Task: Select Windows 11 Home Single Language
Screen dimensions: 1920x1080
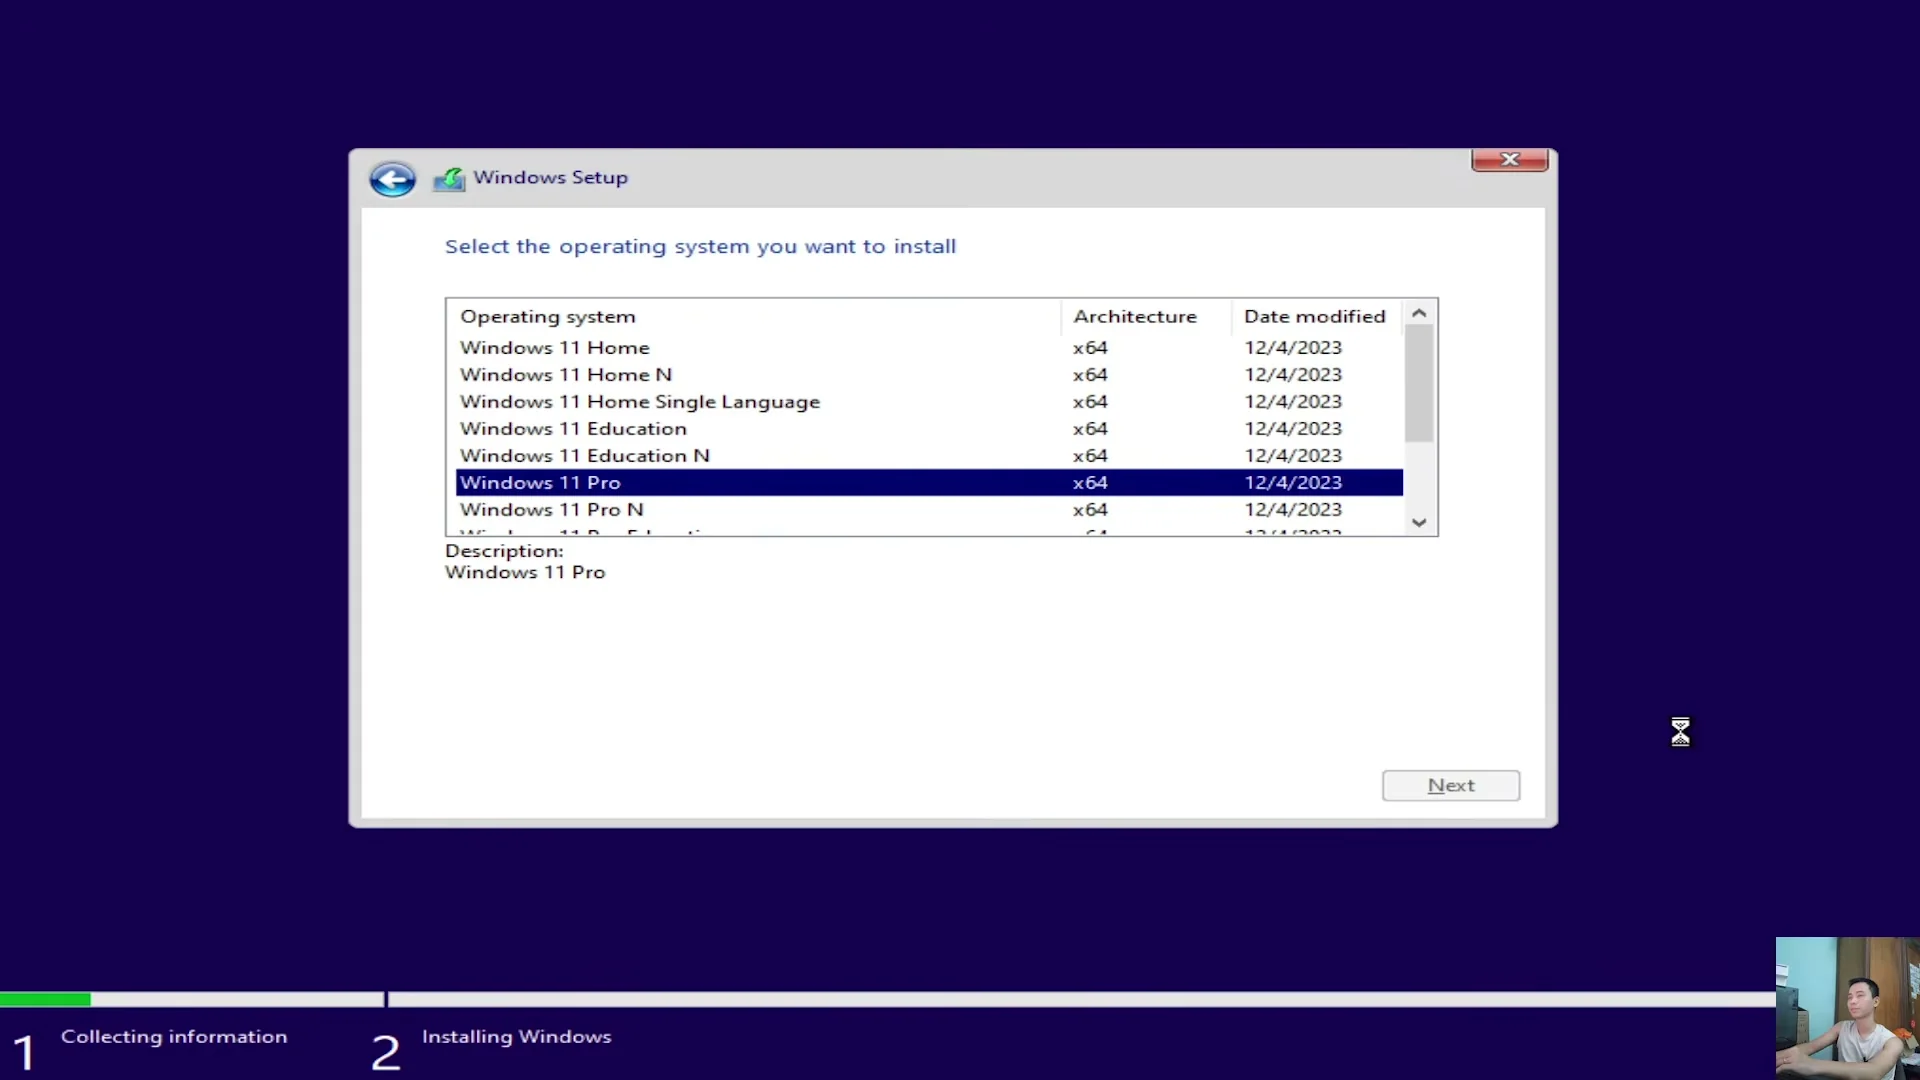Action: tap(929, 401)
